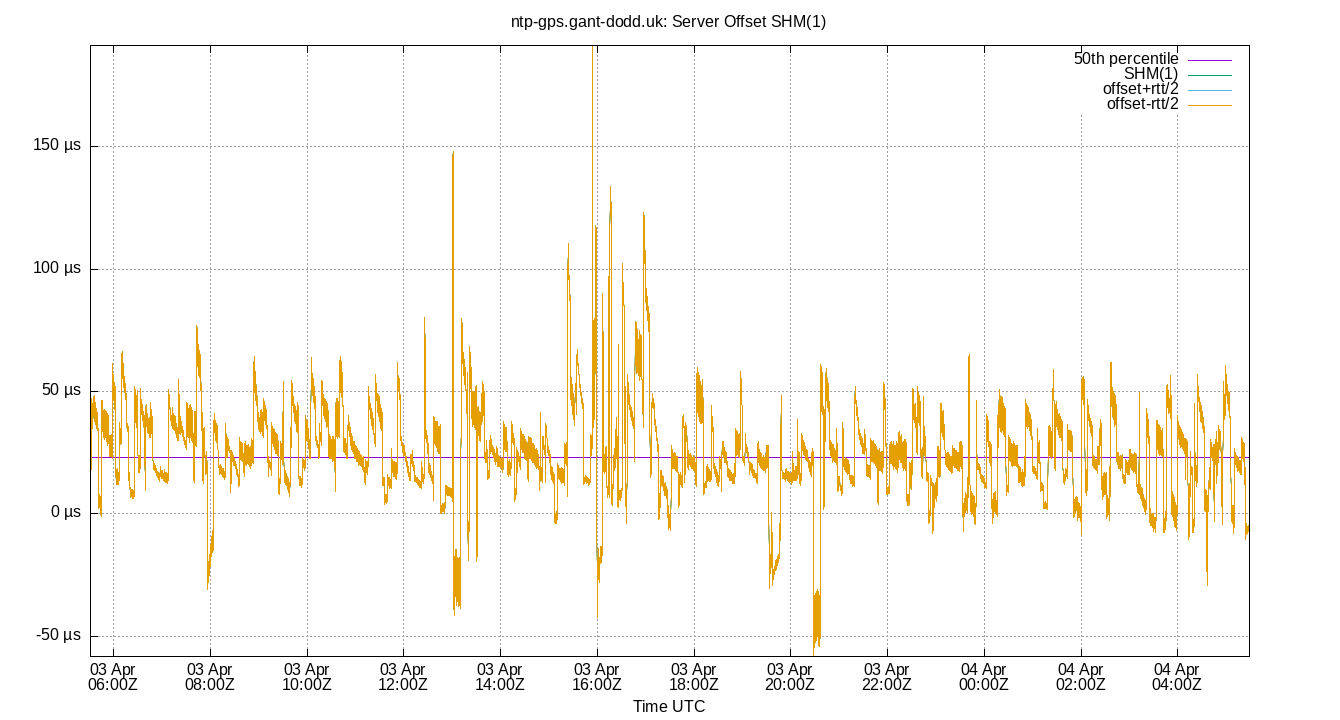This screenshot has height=720, width=1340.
Task: Click the 0 µs y-axis tick label
Action: point(67,511)
